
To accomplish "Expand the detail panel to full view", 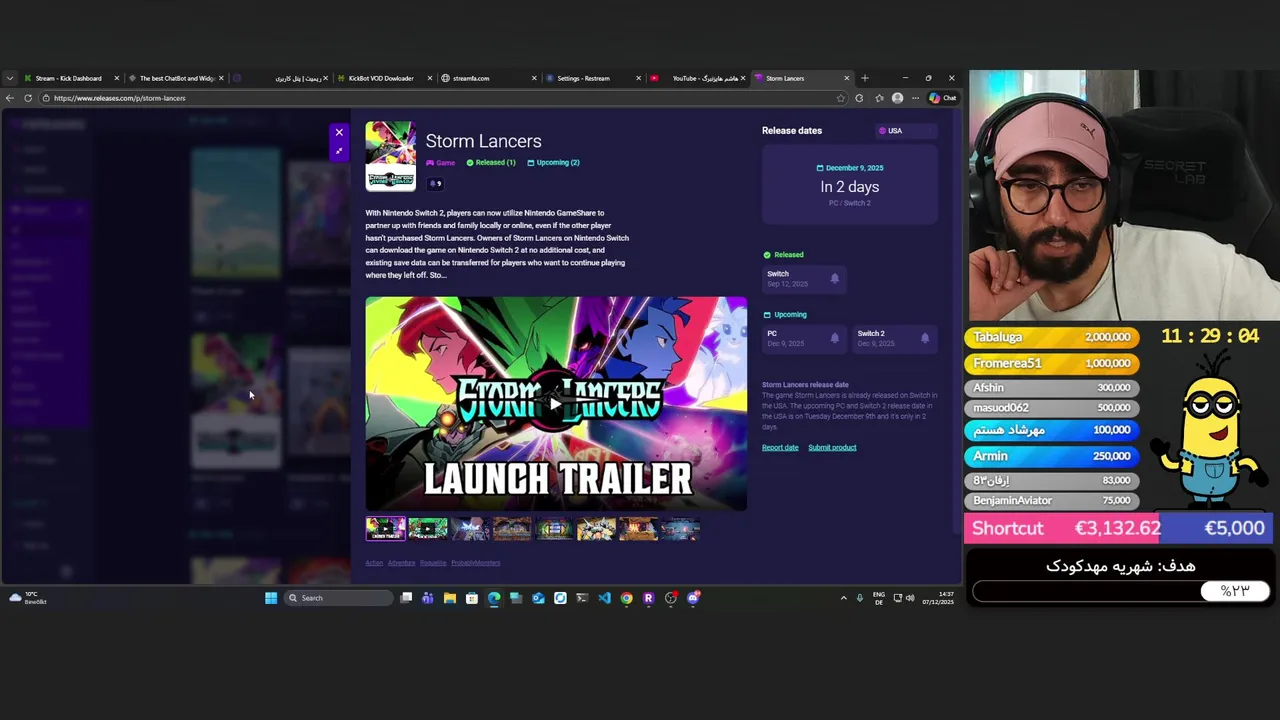I will pos(339,151).
